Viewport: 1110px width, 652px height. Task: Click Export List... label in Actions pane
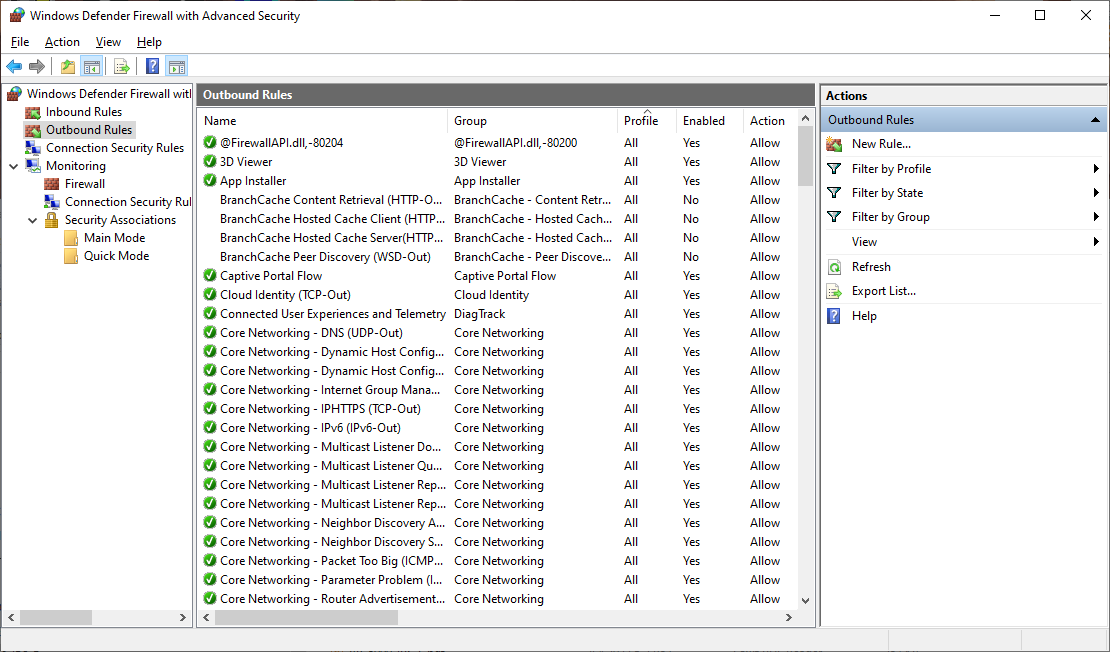pyautogui.click(x=883, y=291)
